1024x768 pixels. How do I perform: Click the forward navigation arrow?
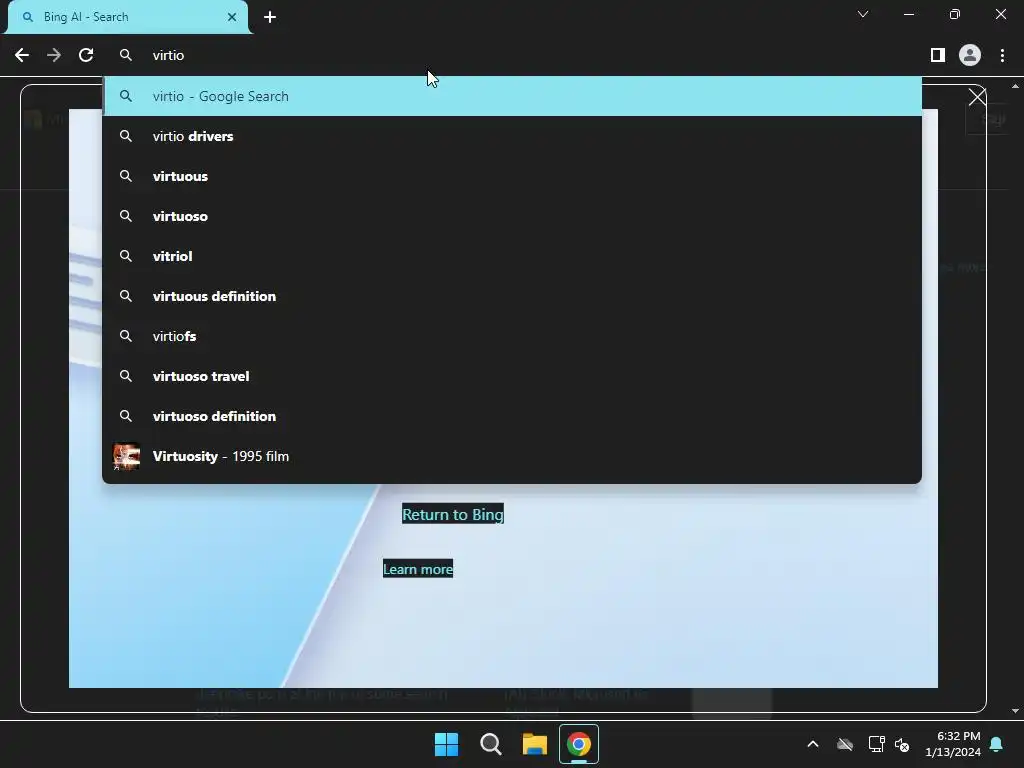[54, 56]
